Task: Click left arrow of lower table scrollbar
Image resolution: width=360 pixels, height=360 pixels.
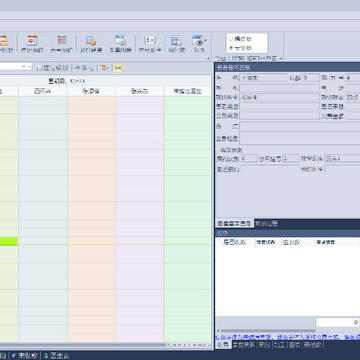Action: (x=218, y=331)
